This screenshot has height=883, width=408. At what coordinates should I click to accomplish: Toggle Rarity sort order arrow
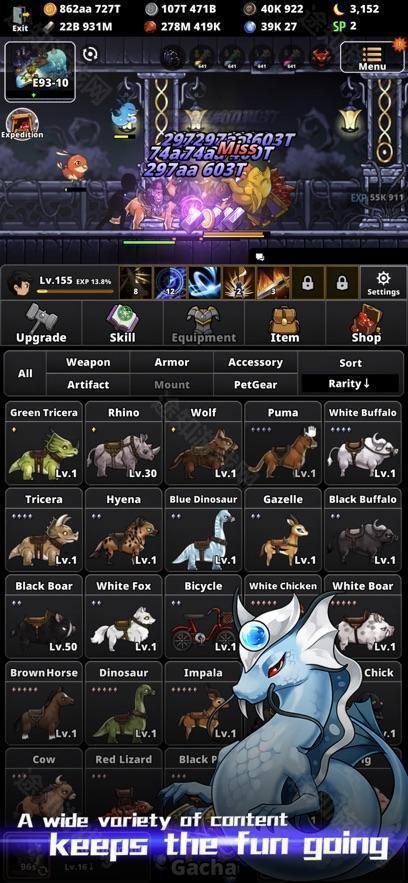[350, 384]
